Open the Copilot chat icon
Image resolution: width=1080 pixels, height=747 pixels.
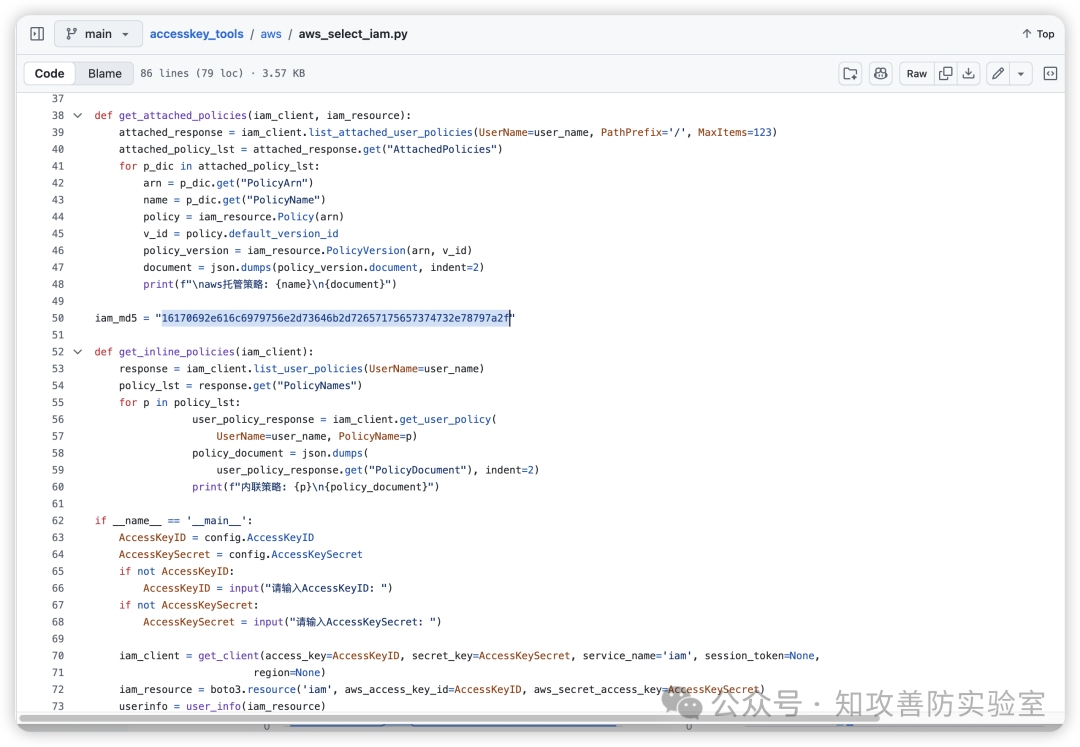click(x=880, y=74)
